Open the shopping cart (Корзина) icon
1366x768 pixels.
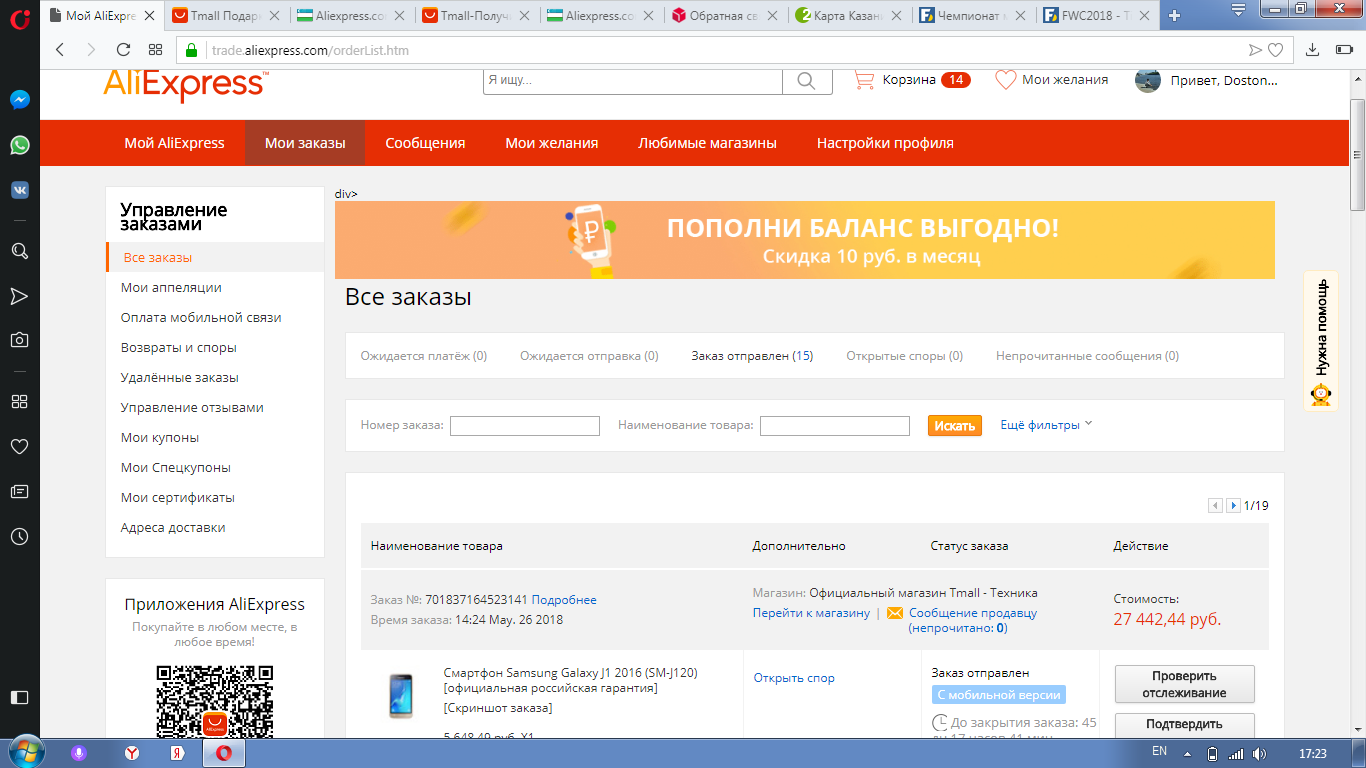point(864,80)
